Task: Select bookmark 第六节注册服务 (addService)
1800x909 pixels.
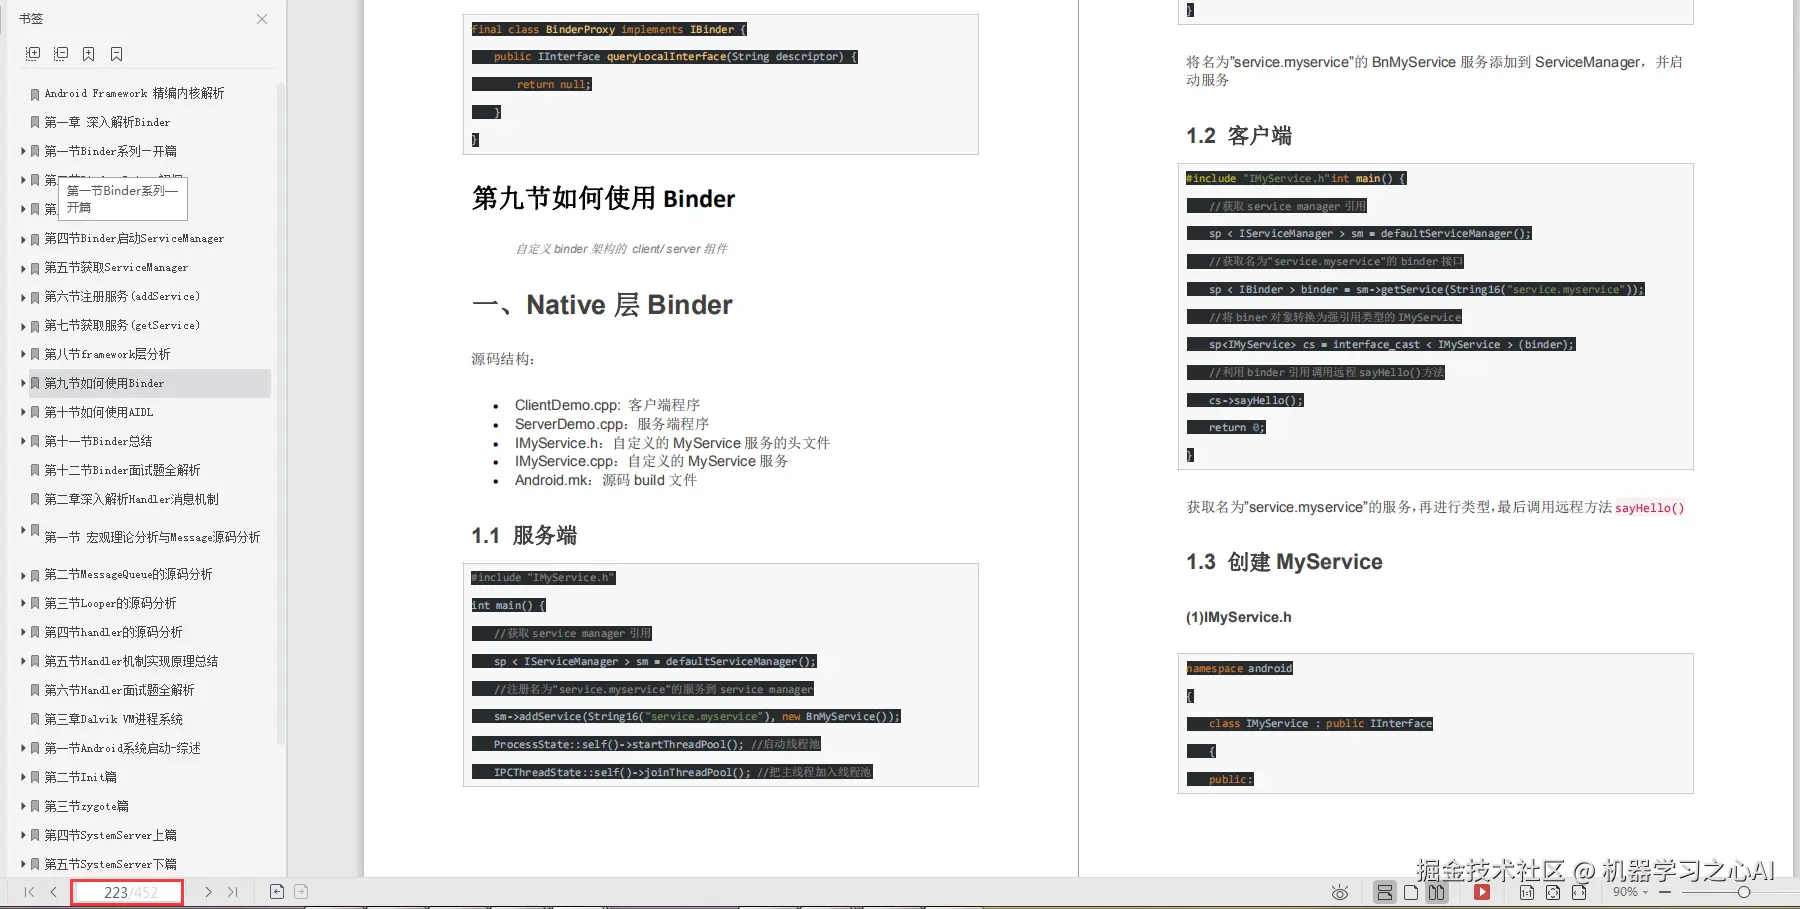Action: click(x=122, y=297)
